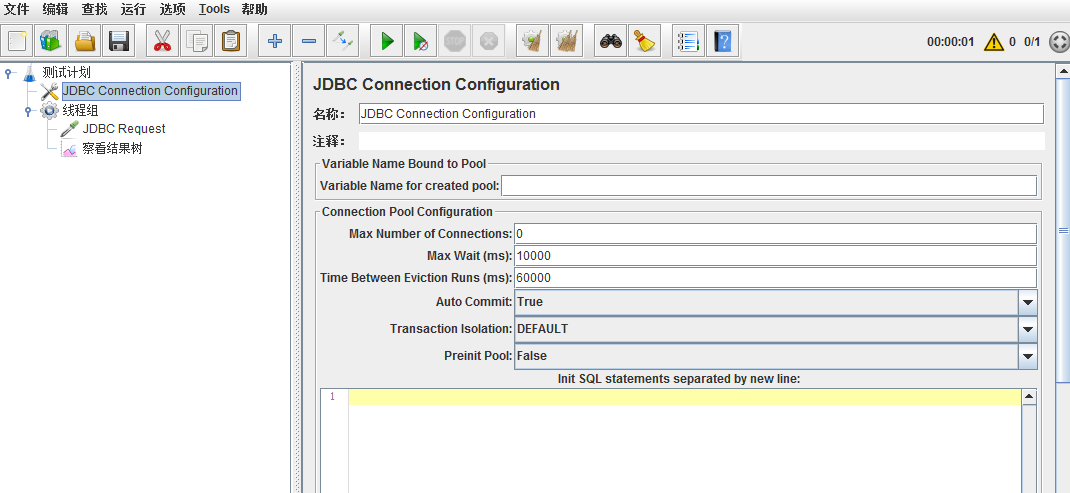
Task: Collapse all nodes with minus icon
Action: (308, 42)
